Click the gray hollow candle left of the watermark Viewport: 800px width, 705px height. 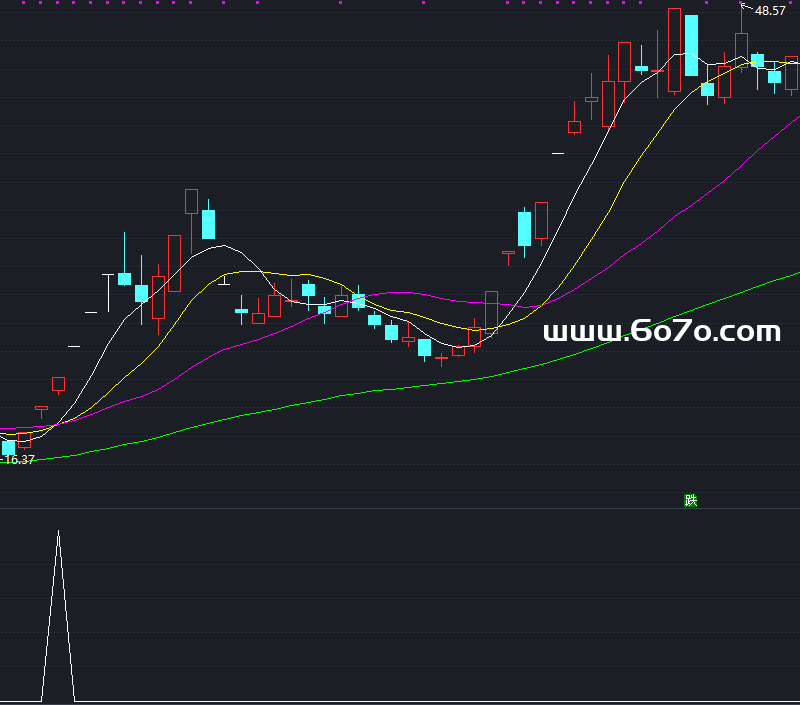pyautogui.click(x=491, y=310)
